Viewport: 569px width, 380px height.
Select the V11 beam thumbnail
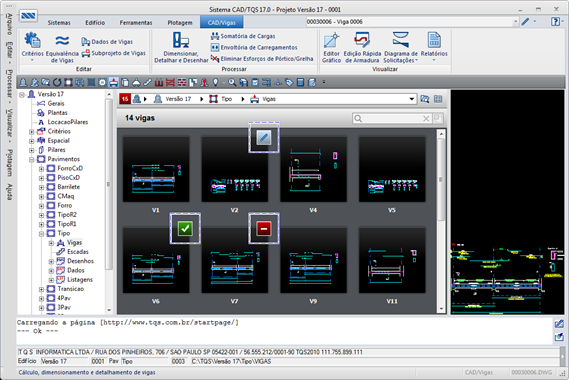pyautogui.click(x=392, y=260)
